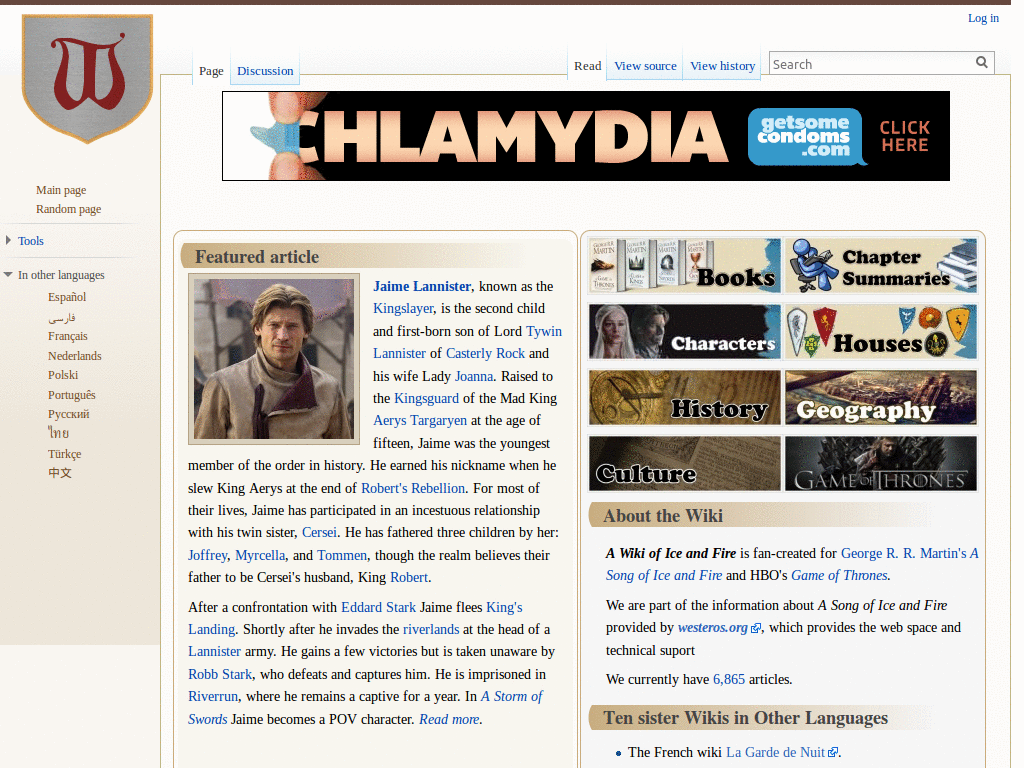Click external link icon after La Garde de Nuit
Viewport: 1024px width, 768px height.
(833, 752)
